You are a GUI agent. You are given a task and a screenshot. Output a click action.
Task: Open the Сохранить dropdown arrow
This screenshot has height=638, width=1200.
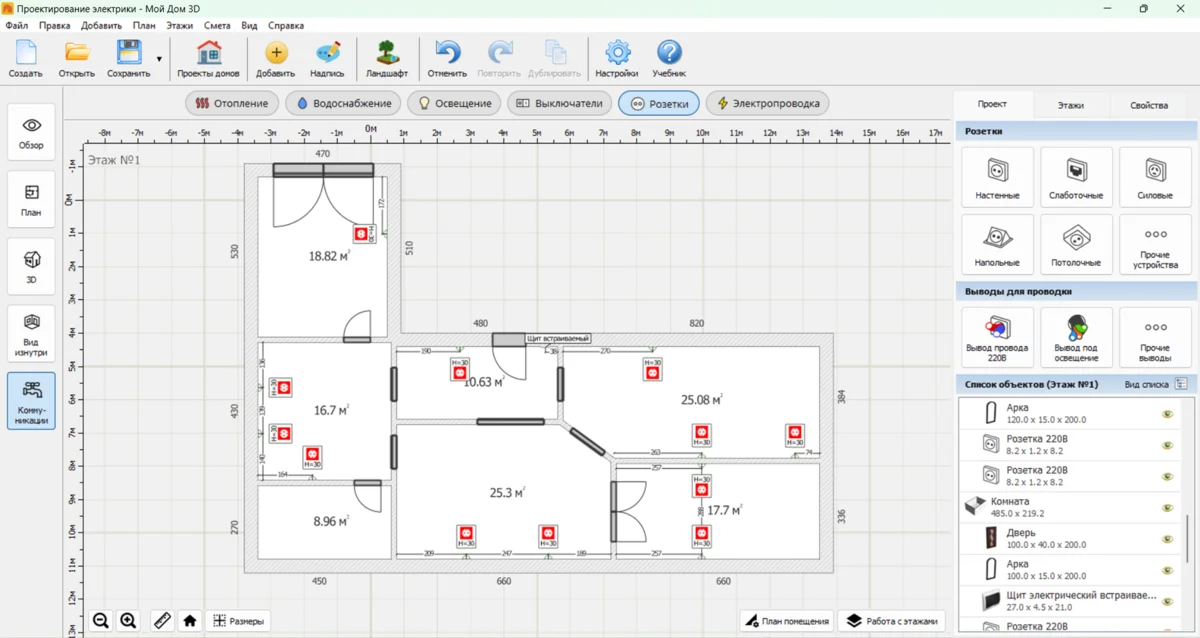159,59
